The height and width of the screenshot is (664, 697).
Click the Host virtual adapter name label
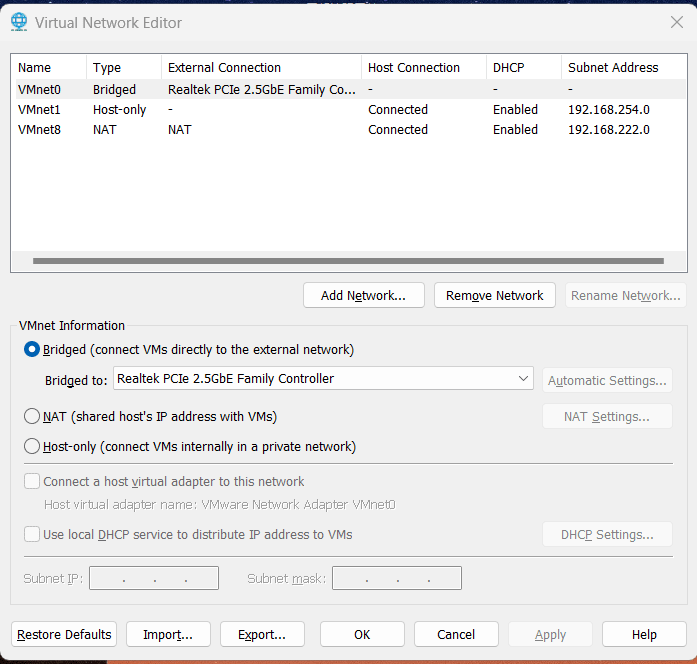tap(220, 504)
